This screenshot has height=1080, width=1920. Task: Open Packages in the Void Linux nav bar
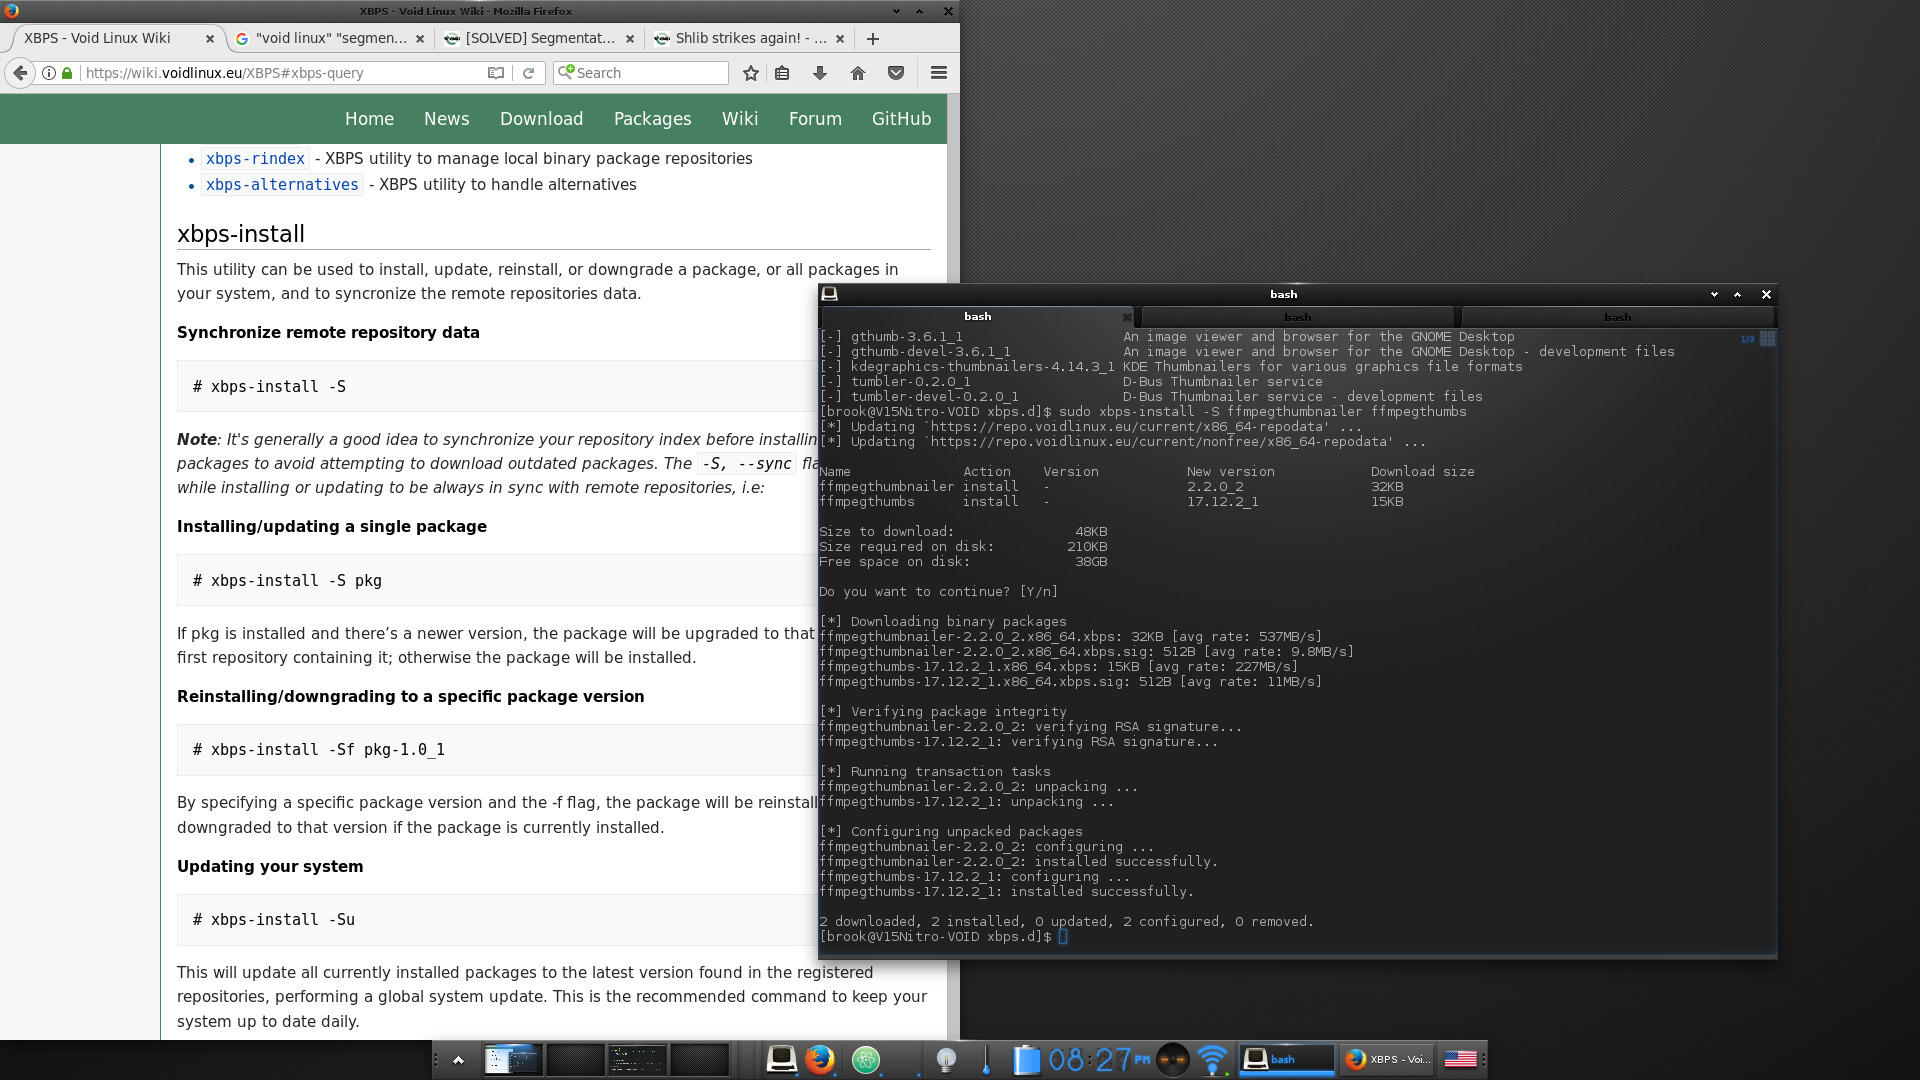pyautogui.click(x=652, y=119)
